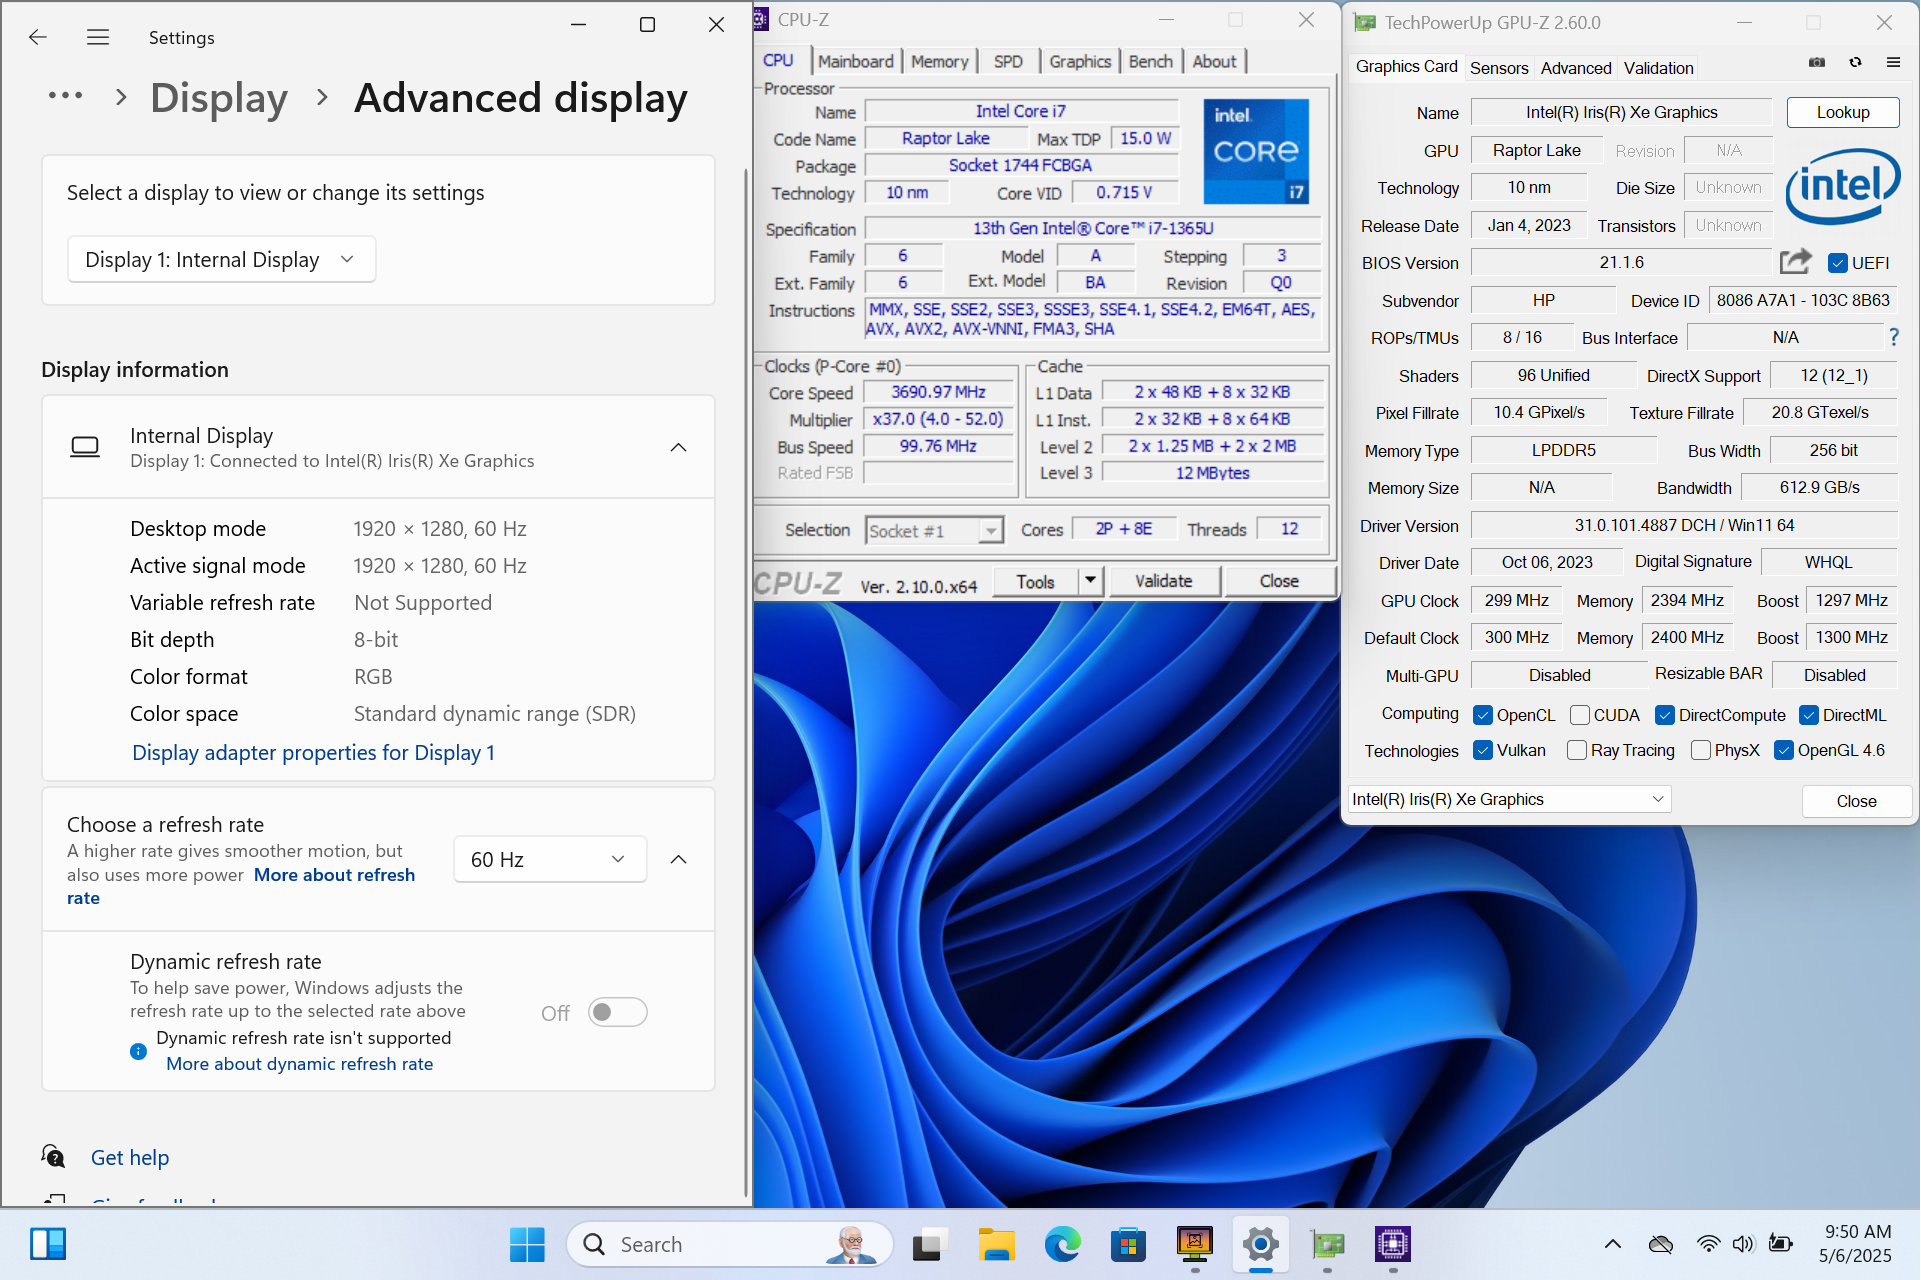Click the Settings window vertical scrollbar
1921x1280 pixels.
(745, 680)
